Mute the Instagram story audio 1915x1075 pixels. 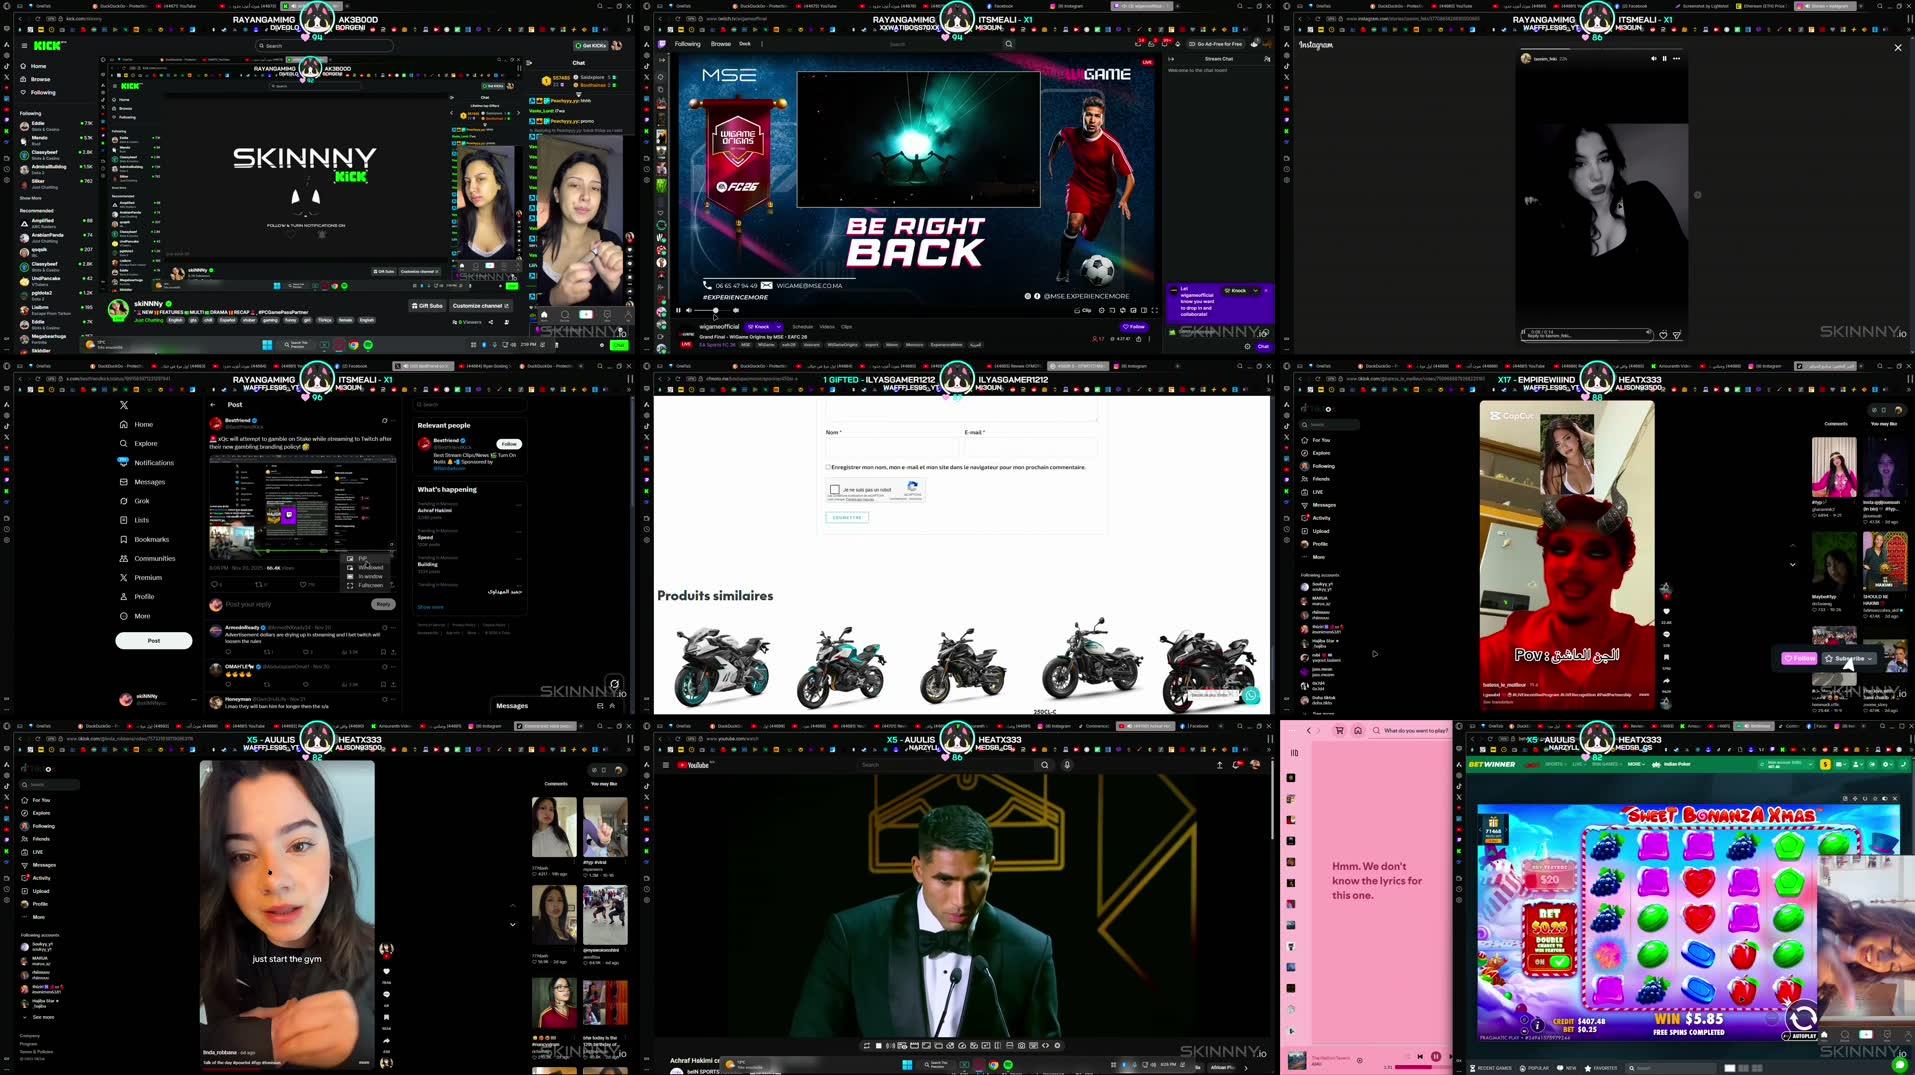[1653, 58]
